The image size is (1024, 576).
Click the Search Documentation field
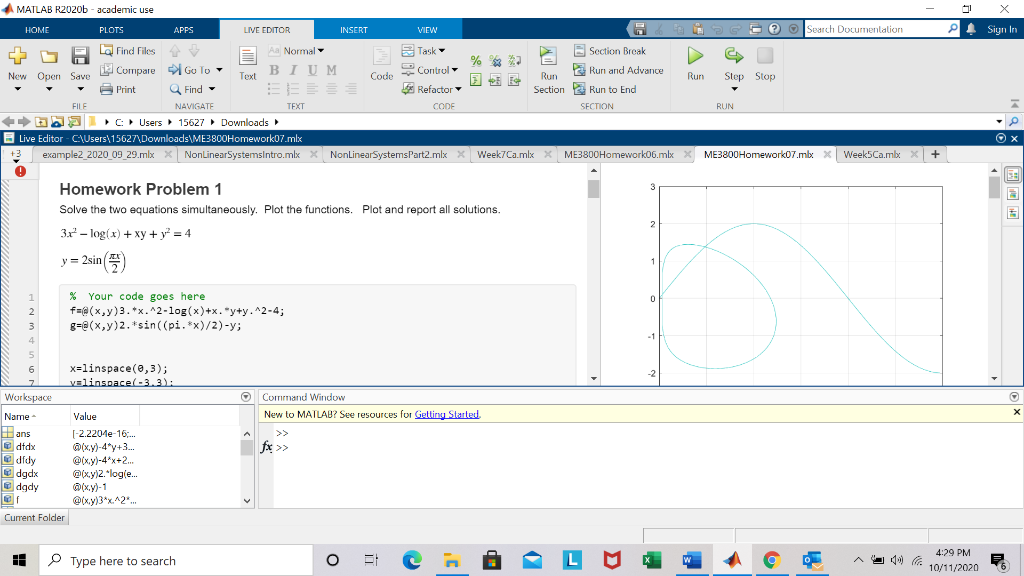click(x=880, y=29)
